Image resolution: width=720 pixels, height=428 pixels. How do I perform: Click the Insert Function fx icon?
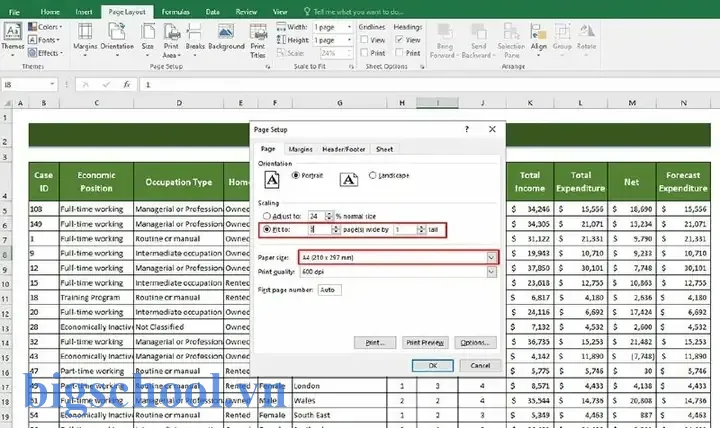(127, 84)
